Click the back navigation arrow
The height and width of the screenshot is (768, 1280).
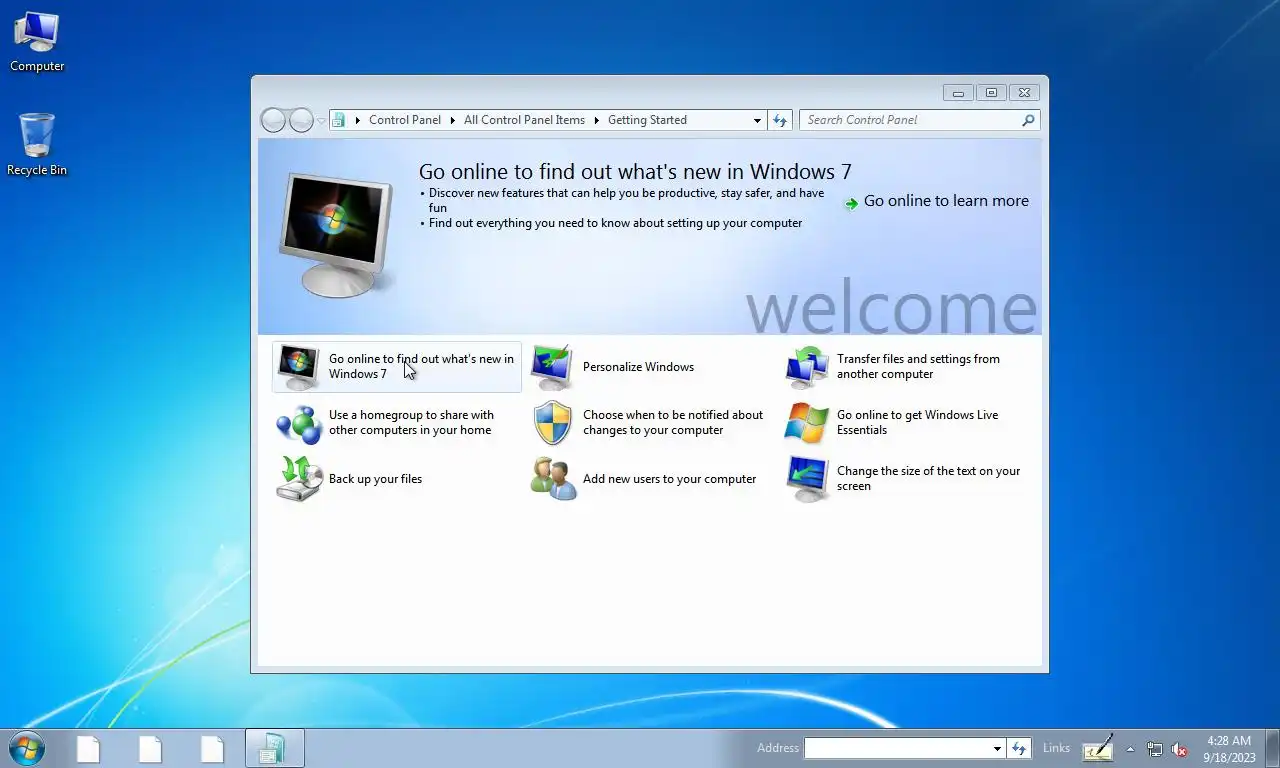point(273,120)
